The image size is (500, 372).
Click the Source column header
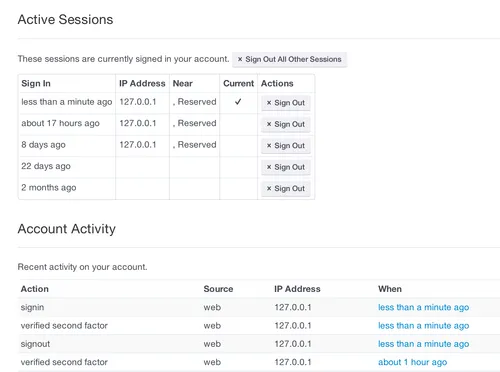point(218,289)
